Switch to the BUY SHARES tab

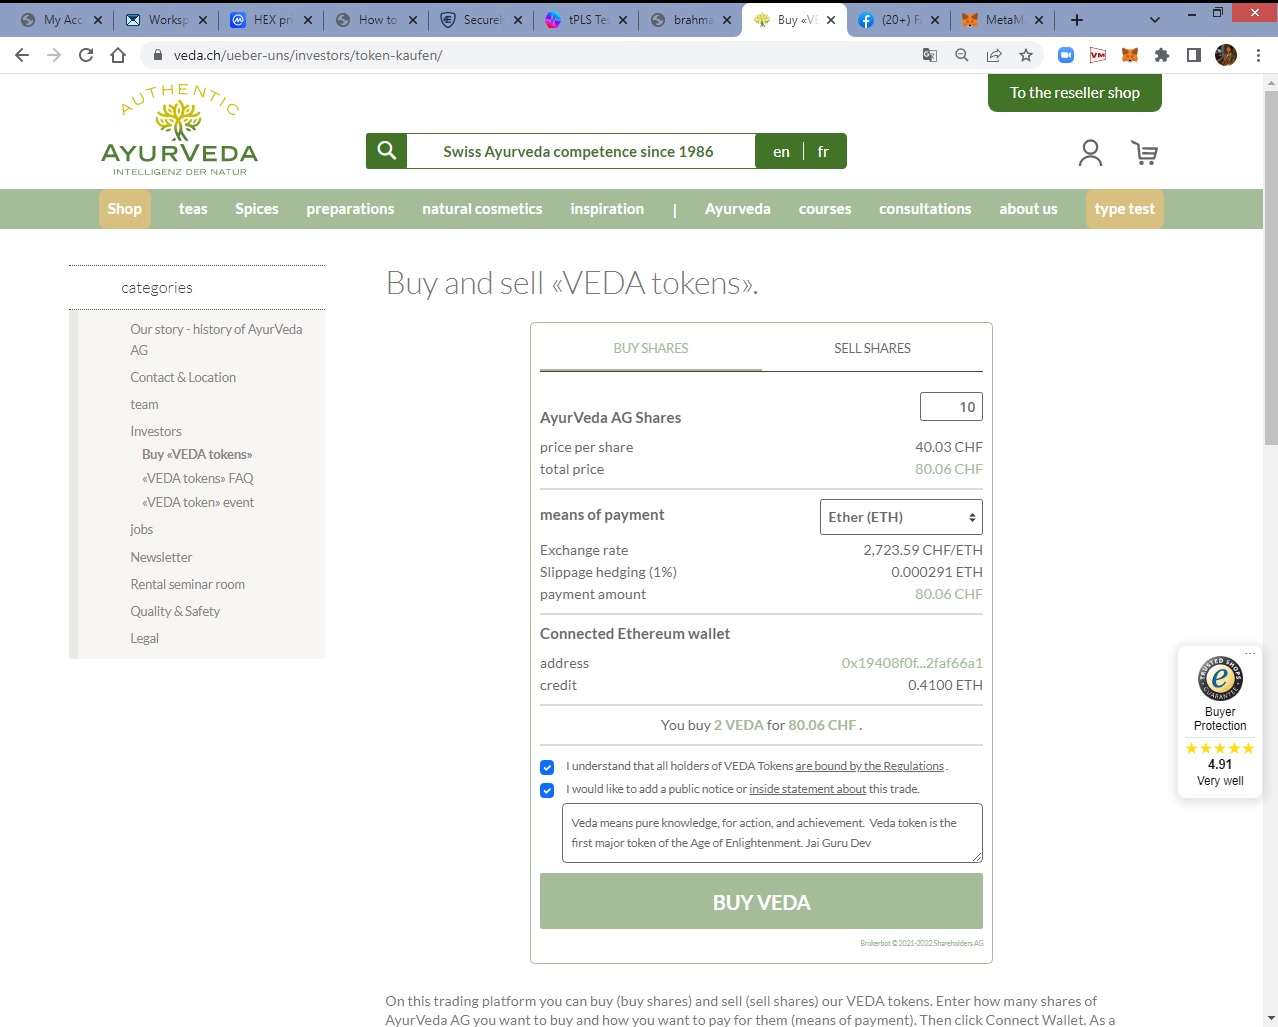pyautogui.click(x=651, y=348)
